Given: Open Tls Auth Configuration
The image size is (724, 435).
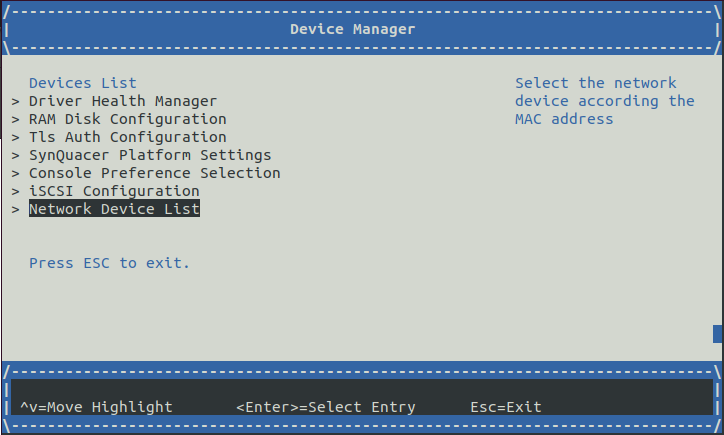Looking at the screenshot, I should [x=127, y=137].
